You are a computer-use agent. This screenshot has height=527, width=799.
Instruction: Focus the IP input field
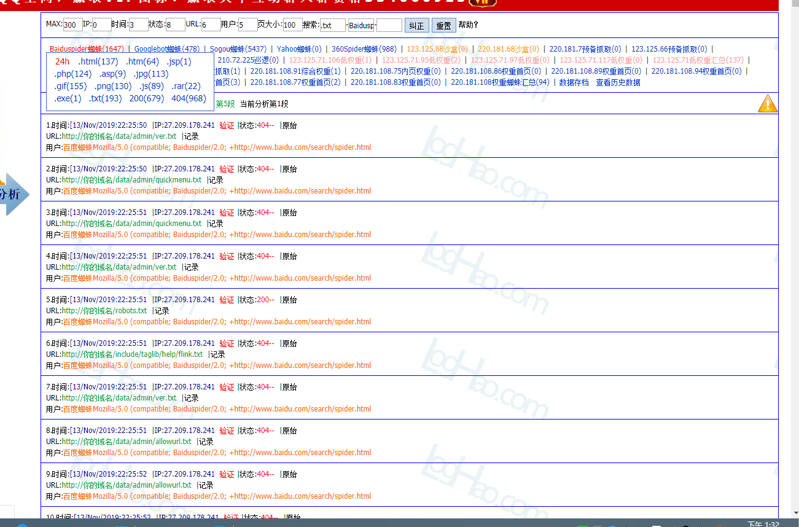pos(101,24)
